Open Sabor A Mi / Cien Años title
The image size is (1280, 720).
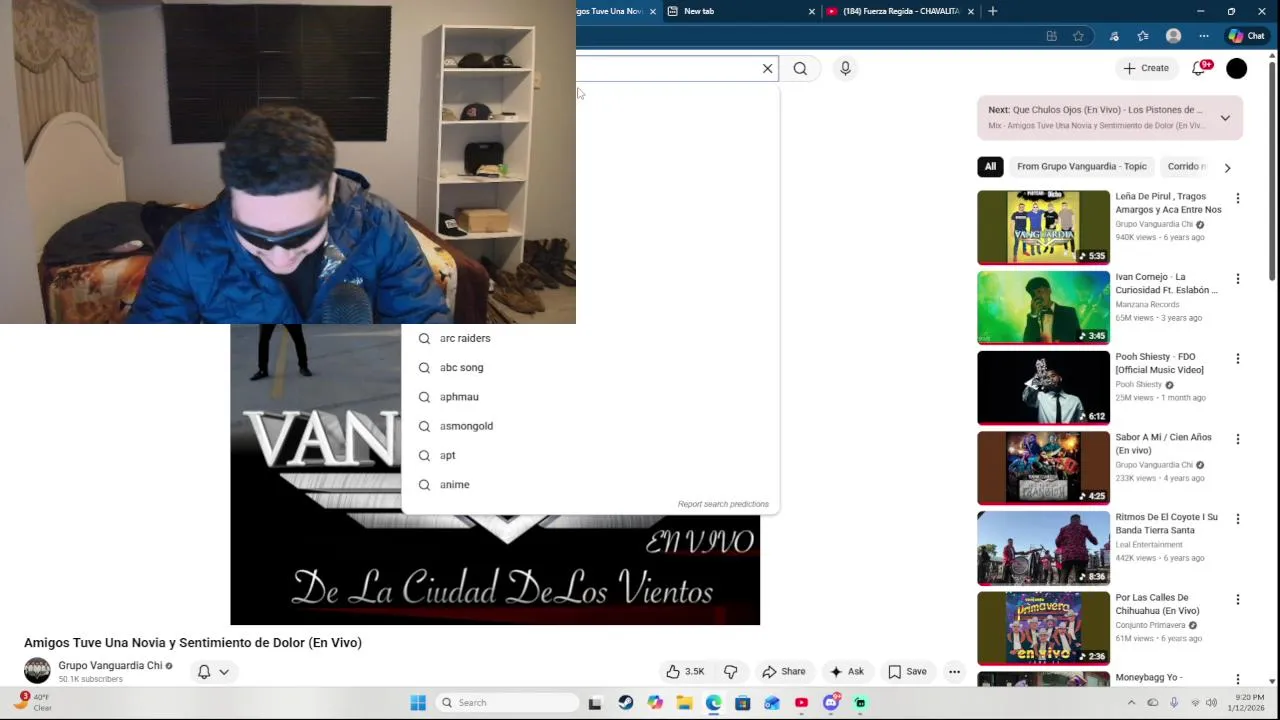click(1163, 443)
